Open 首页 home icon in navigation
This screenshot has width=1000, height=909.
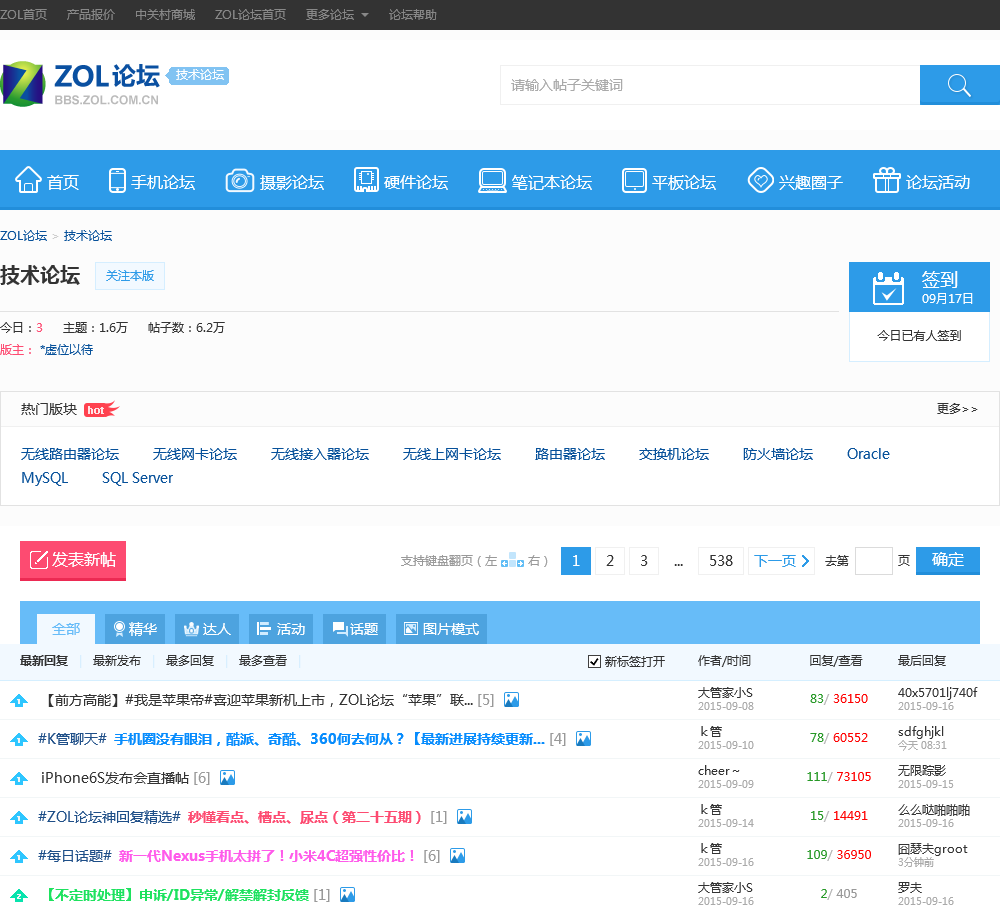29,180
